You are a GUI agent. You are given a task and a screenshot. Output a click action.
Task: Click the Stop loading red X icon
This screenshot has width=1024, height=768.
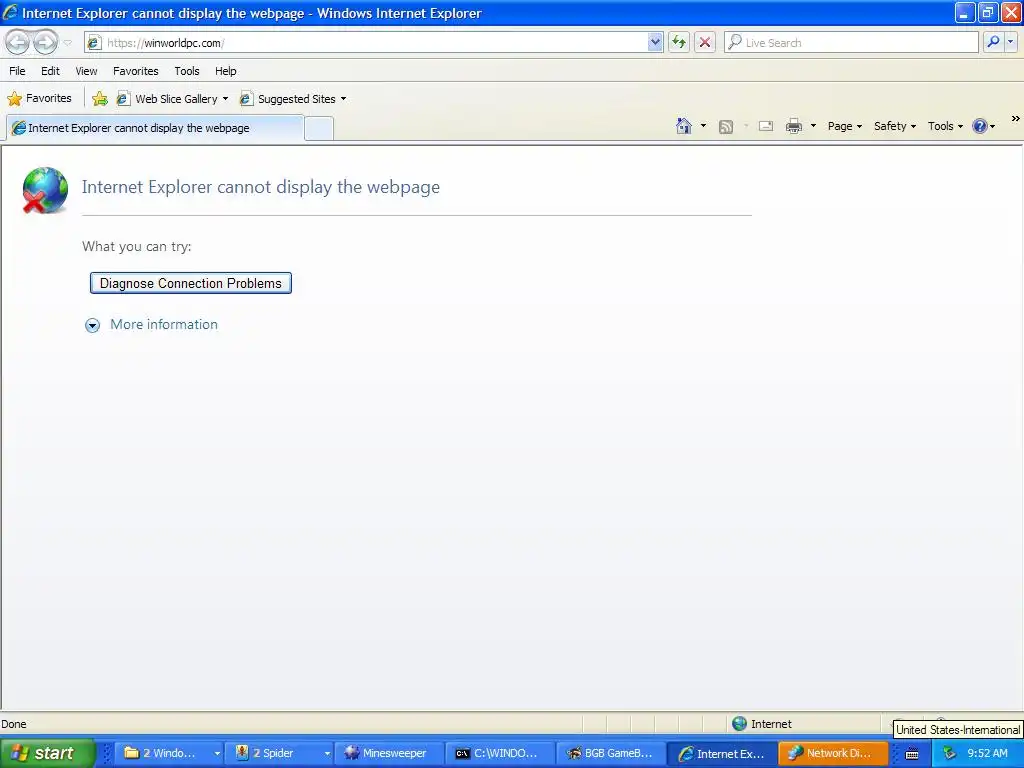[x=705, y=42]
